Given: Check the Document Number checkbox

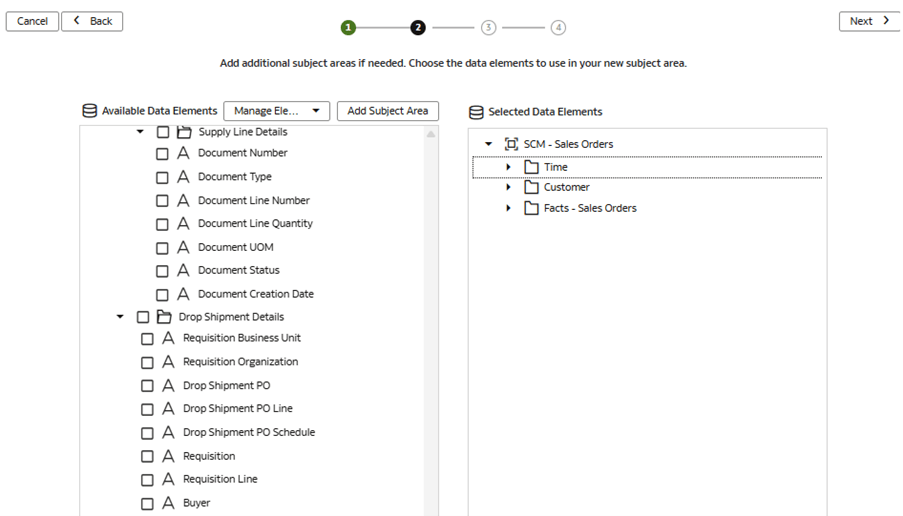Looking at the screenshot, I should point(162,154).
